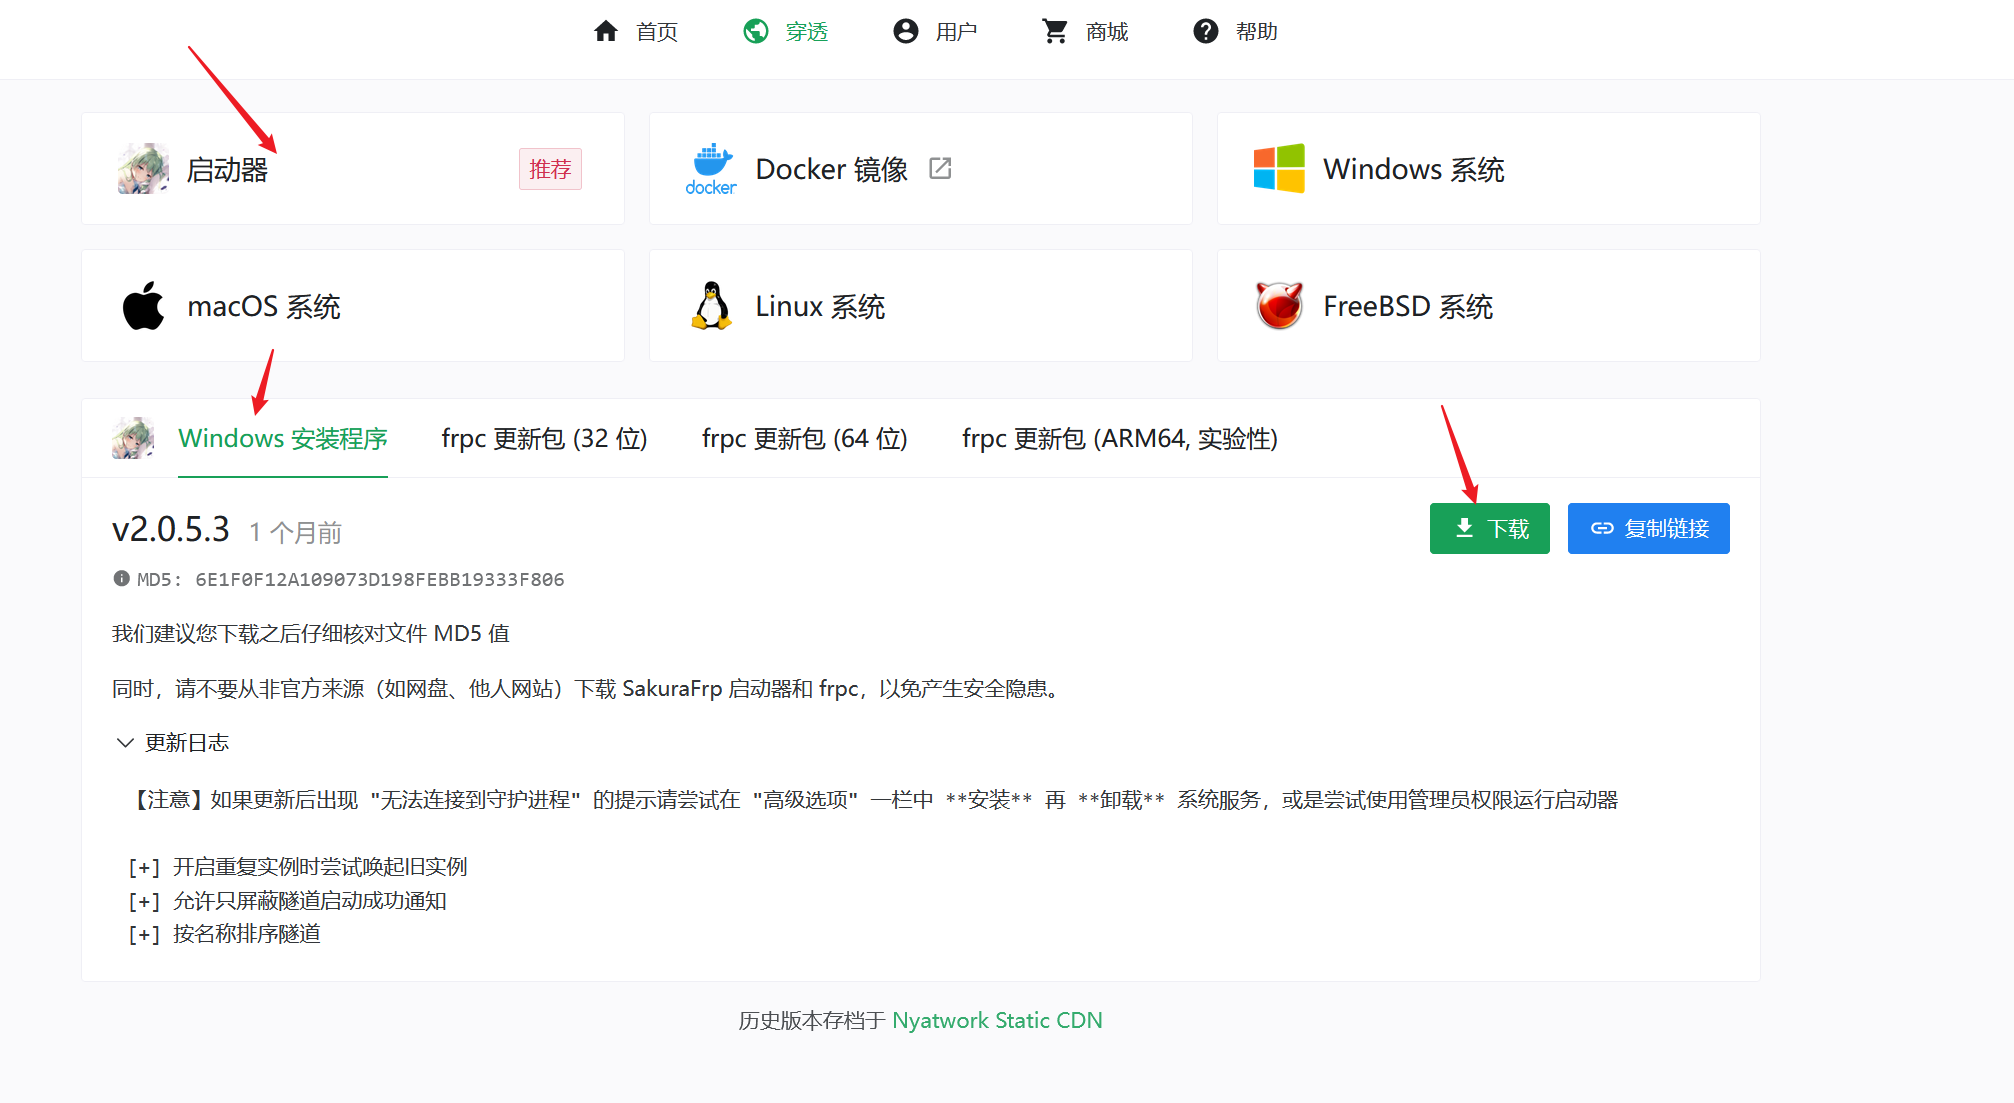The width and height of the screenshot is (2014, 1103).
Task: Open Docker 镜像 external link icon
Action: point(940,168)
